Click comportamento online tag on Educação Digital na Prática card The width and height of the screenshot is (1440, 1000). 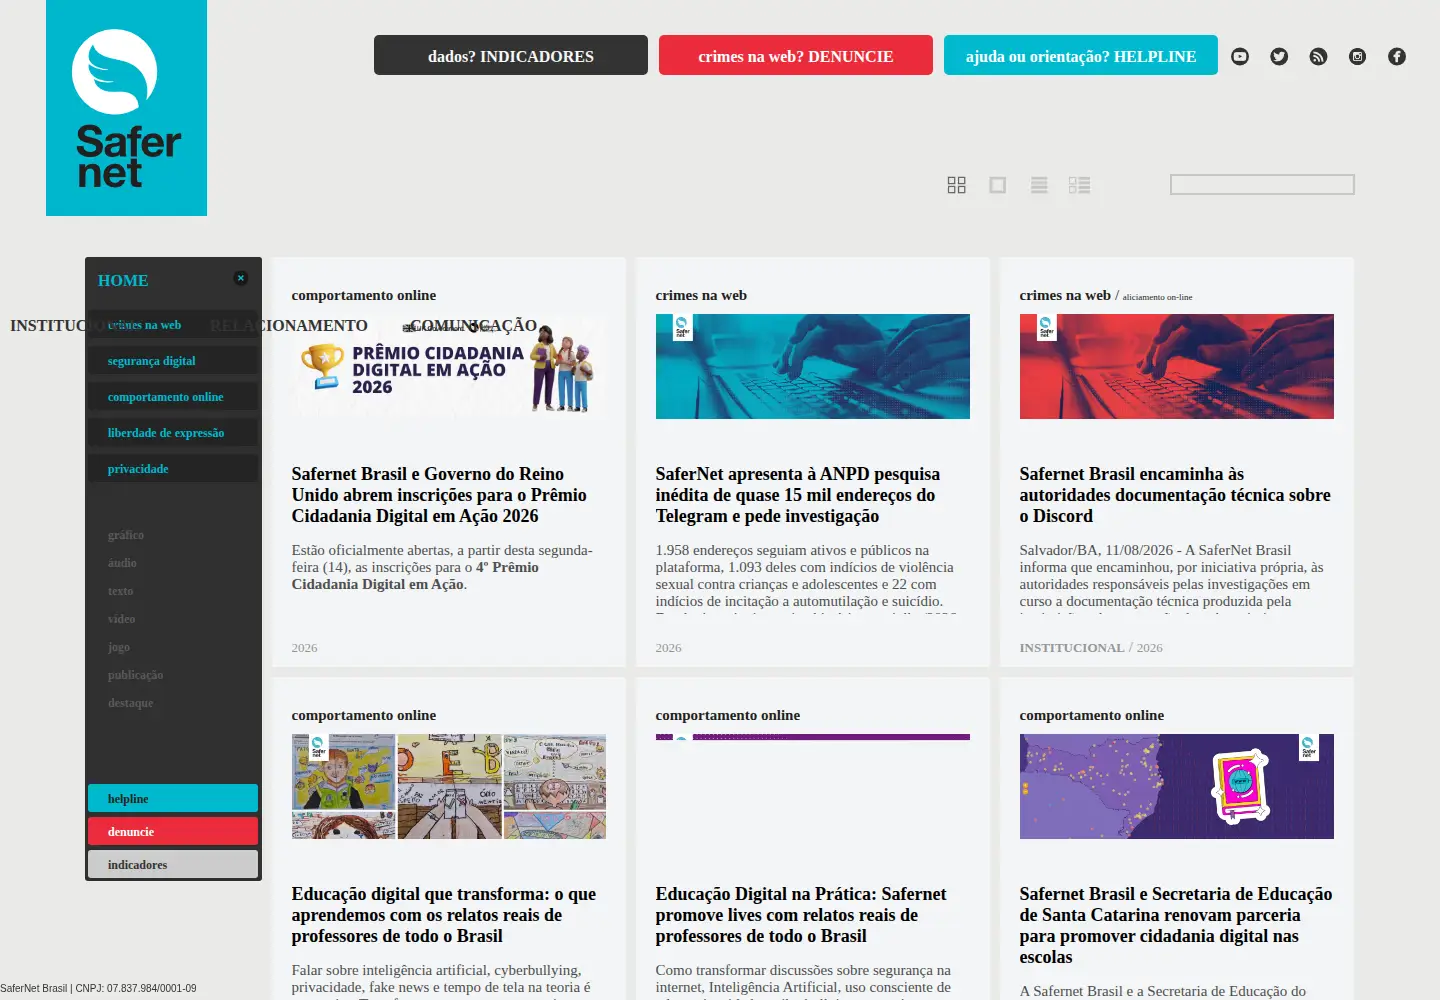(728, 715)
